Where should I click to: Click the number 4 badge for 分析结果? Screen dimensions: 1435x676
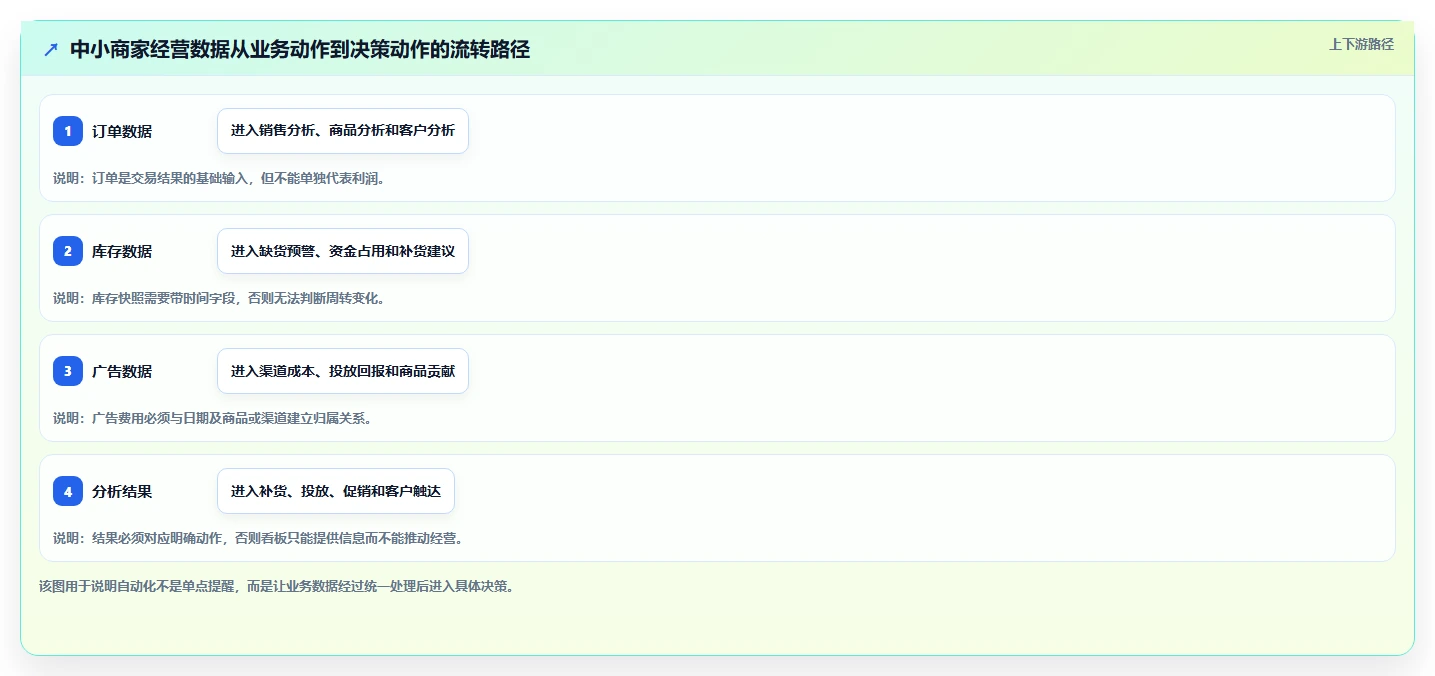[x=68, y=491]
